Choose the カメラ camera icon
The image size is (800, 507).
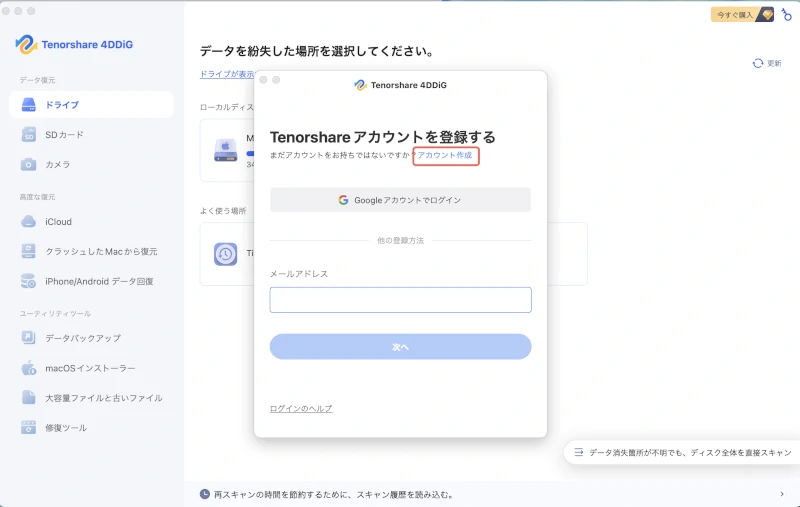pos(29,164)
